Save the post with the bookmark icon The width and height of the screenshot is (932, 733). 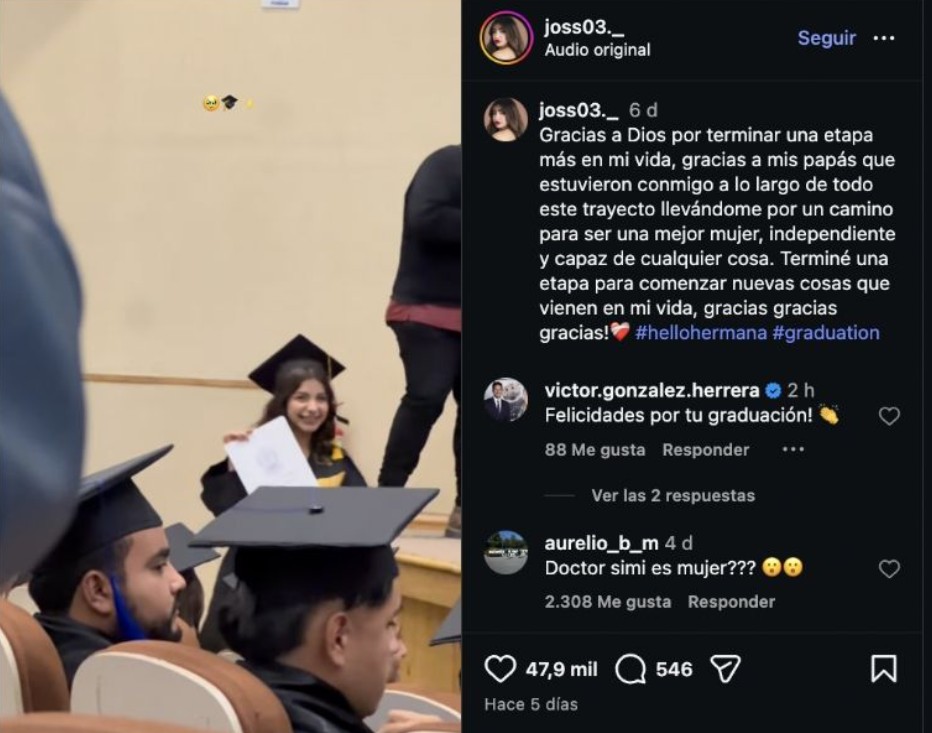coord(884,669)
